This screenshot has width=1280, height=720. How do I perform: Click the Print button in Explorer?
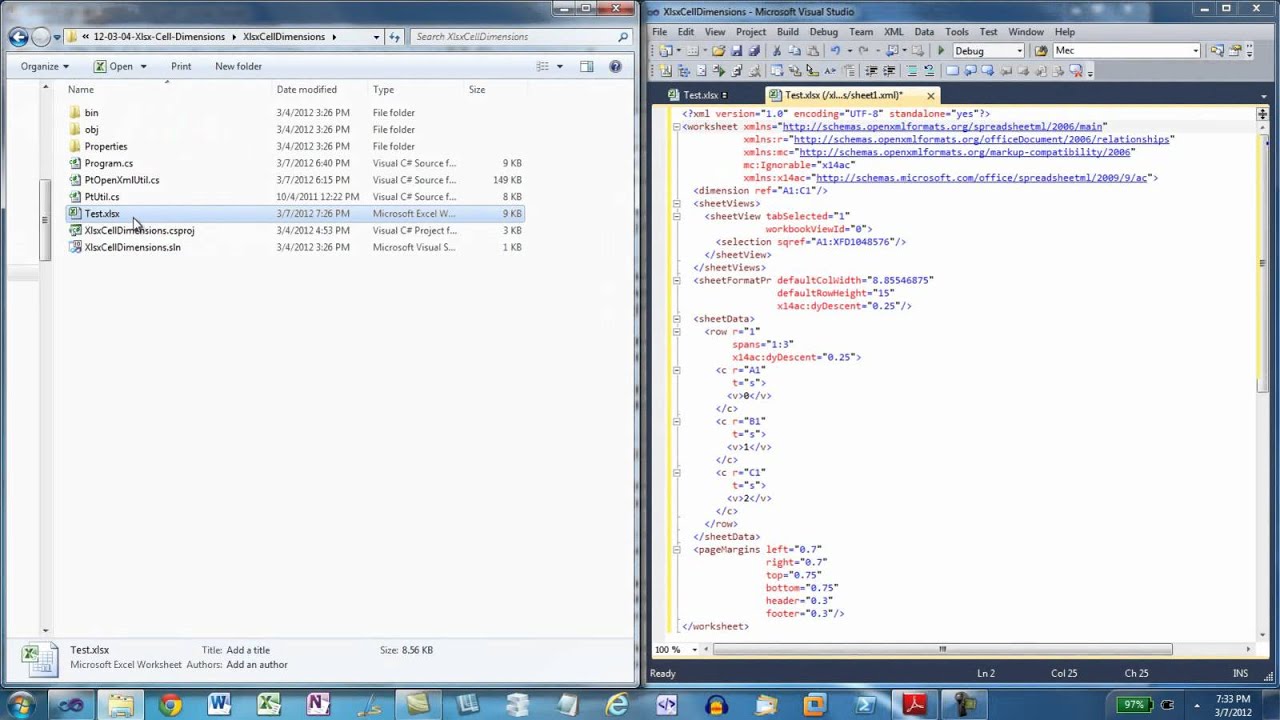click(x=181, y=66)
